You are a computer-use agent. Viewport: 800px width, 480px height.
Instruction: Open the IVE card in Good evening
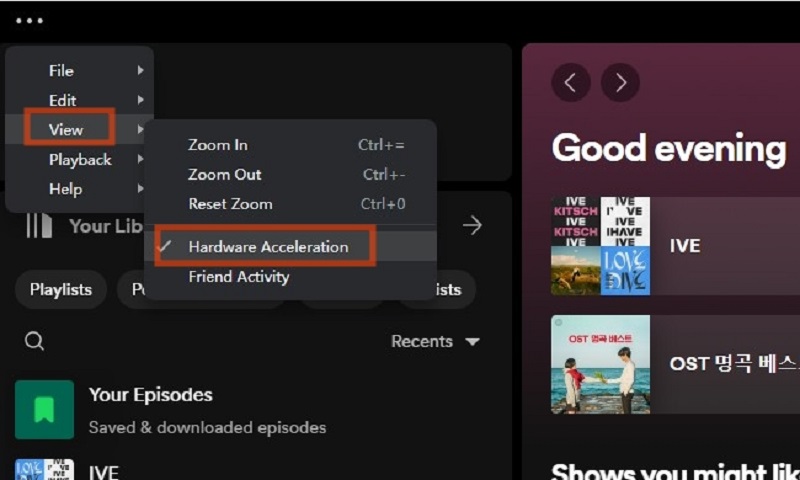676,246
